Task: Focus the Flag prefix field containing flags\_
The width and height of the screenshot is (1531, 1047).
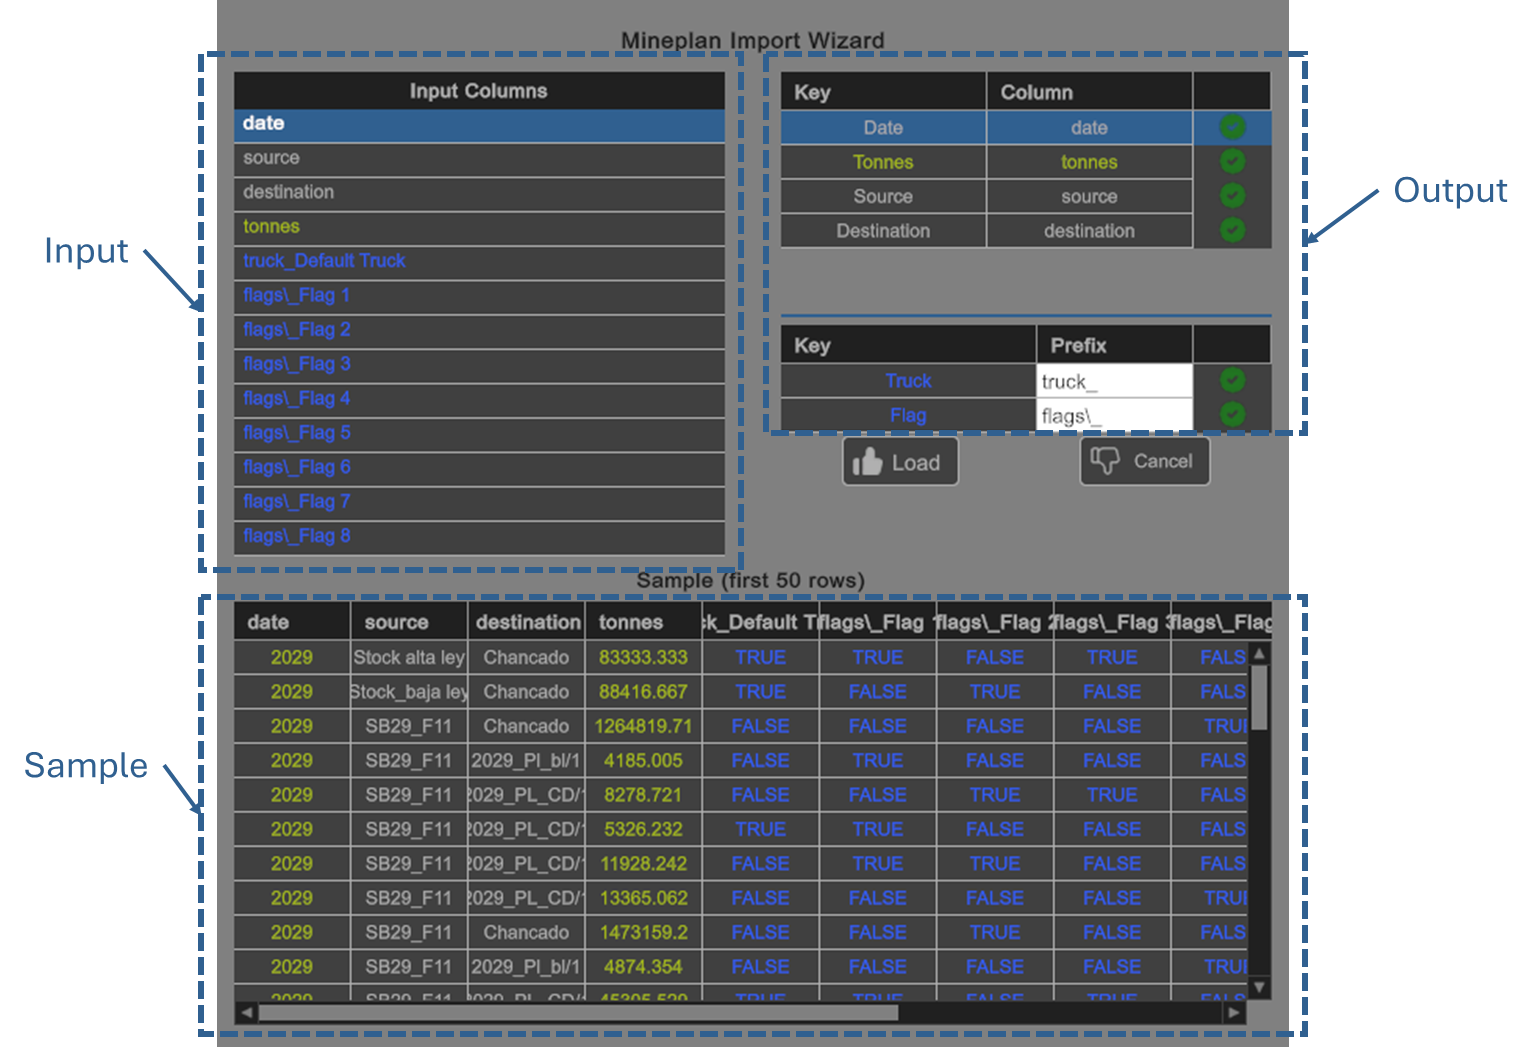Action: [x=1115, y=415]
